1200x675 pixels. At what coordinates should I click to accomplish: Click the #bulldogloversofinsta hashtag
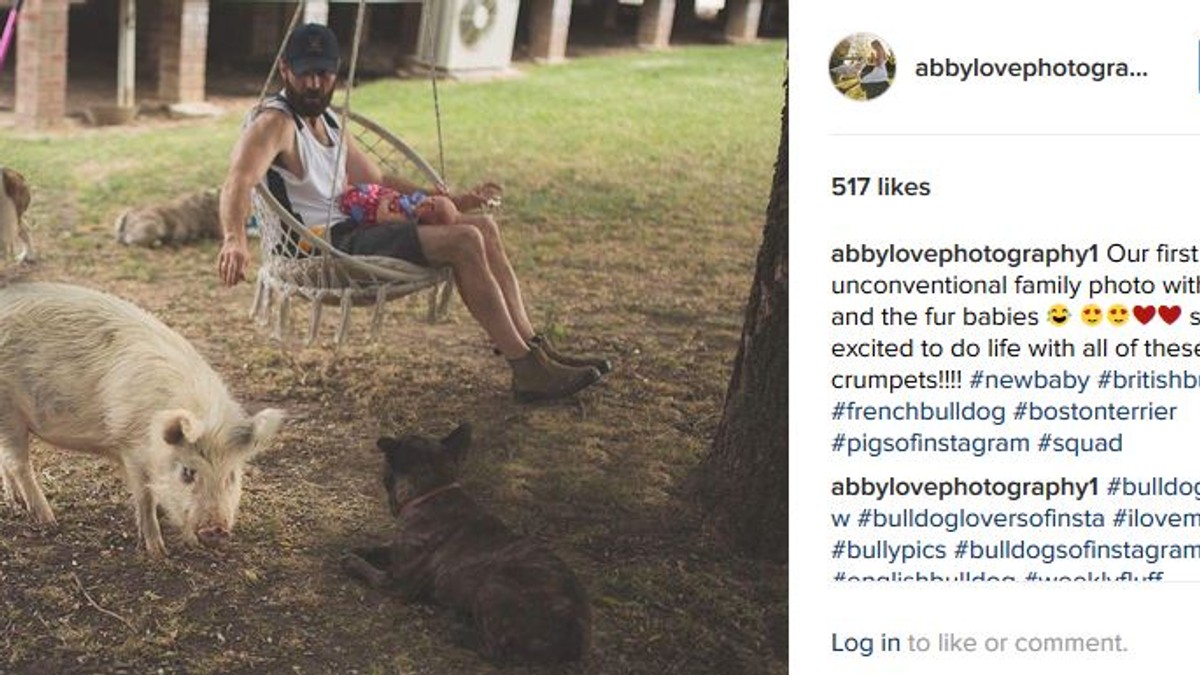[x=981, y=518]
